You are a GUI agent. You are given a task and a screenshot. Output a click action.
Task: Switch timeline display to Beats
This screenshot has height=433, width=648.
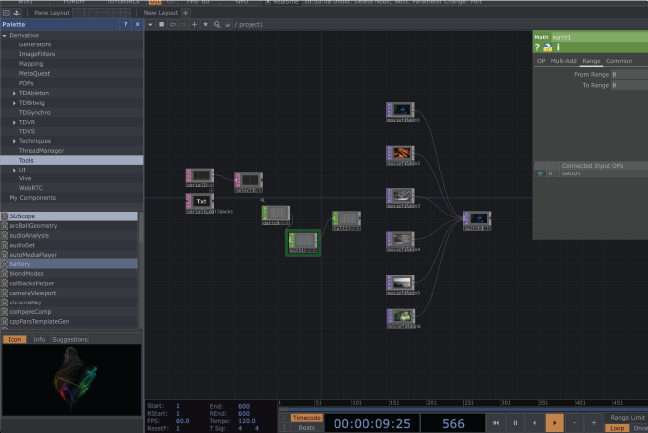[x=306, y=427]
